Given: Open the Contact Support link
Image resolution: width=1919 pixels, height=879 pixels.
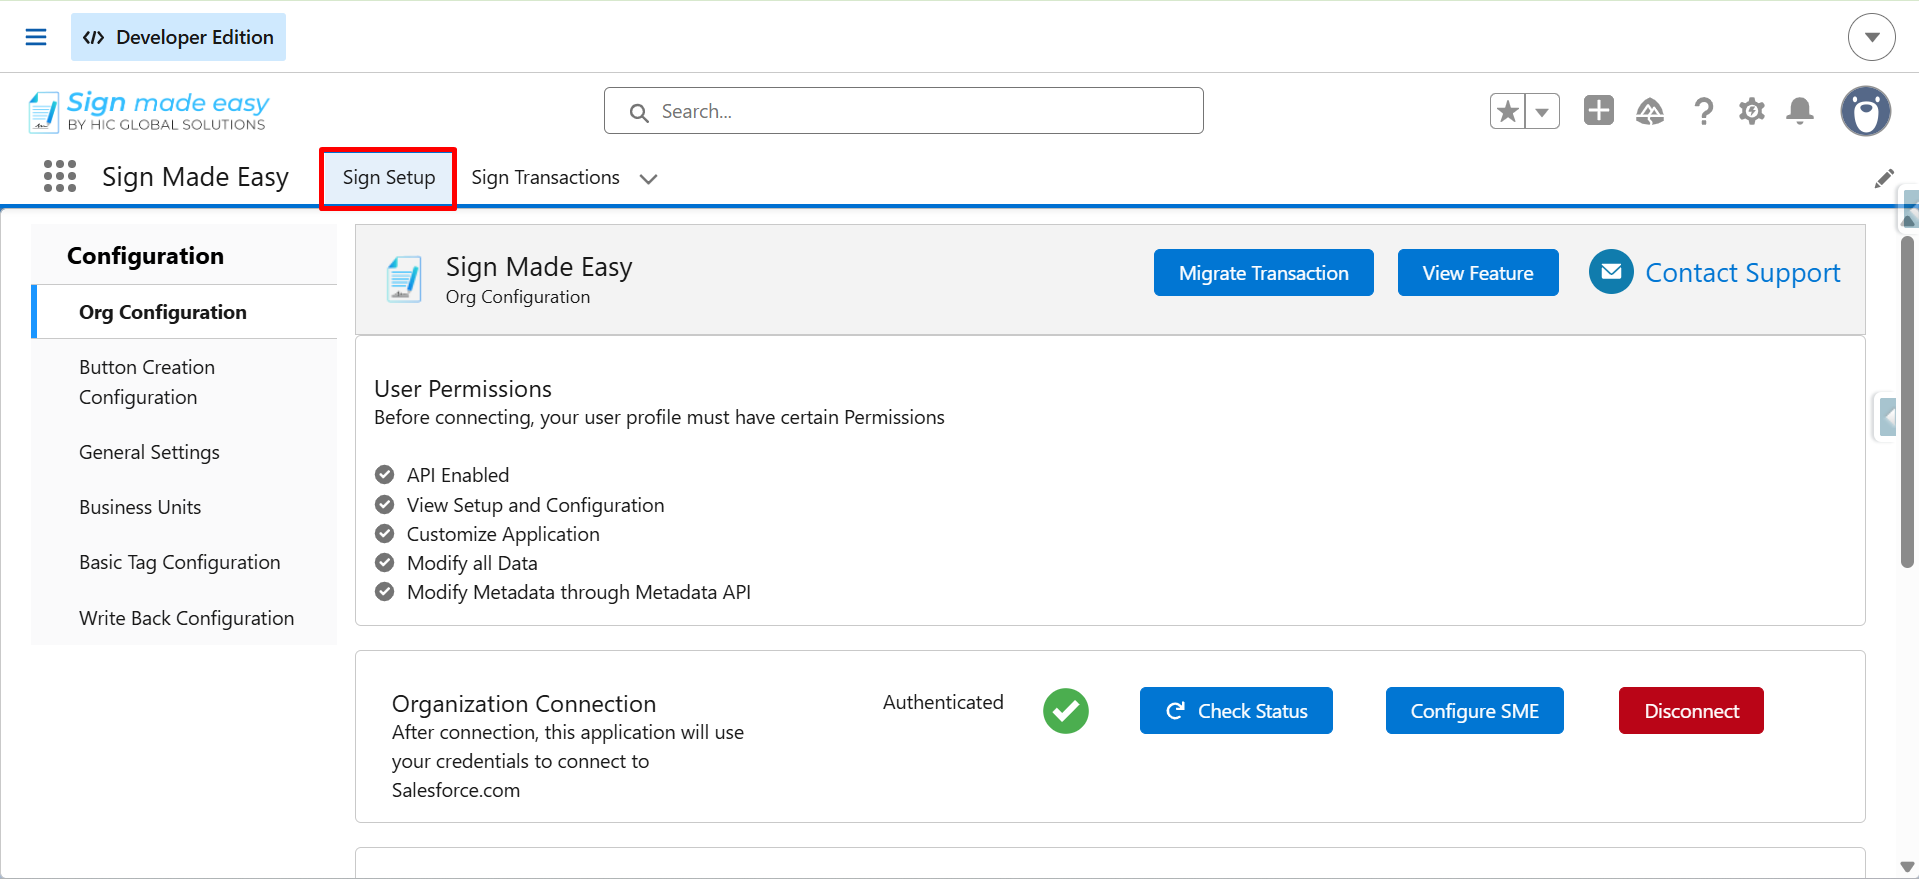Looking at the screenshot, I should 1742,273.
